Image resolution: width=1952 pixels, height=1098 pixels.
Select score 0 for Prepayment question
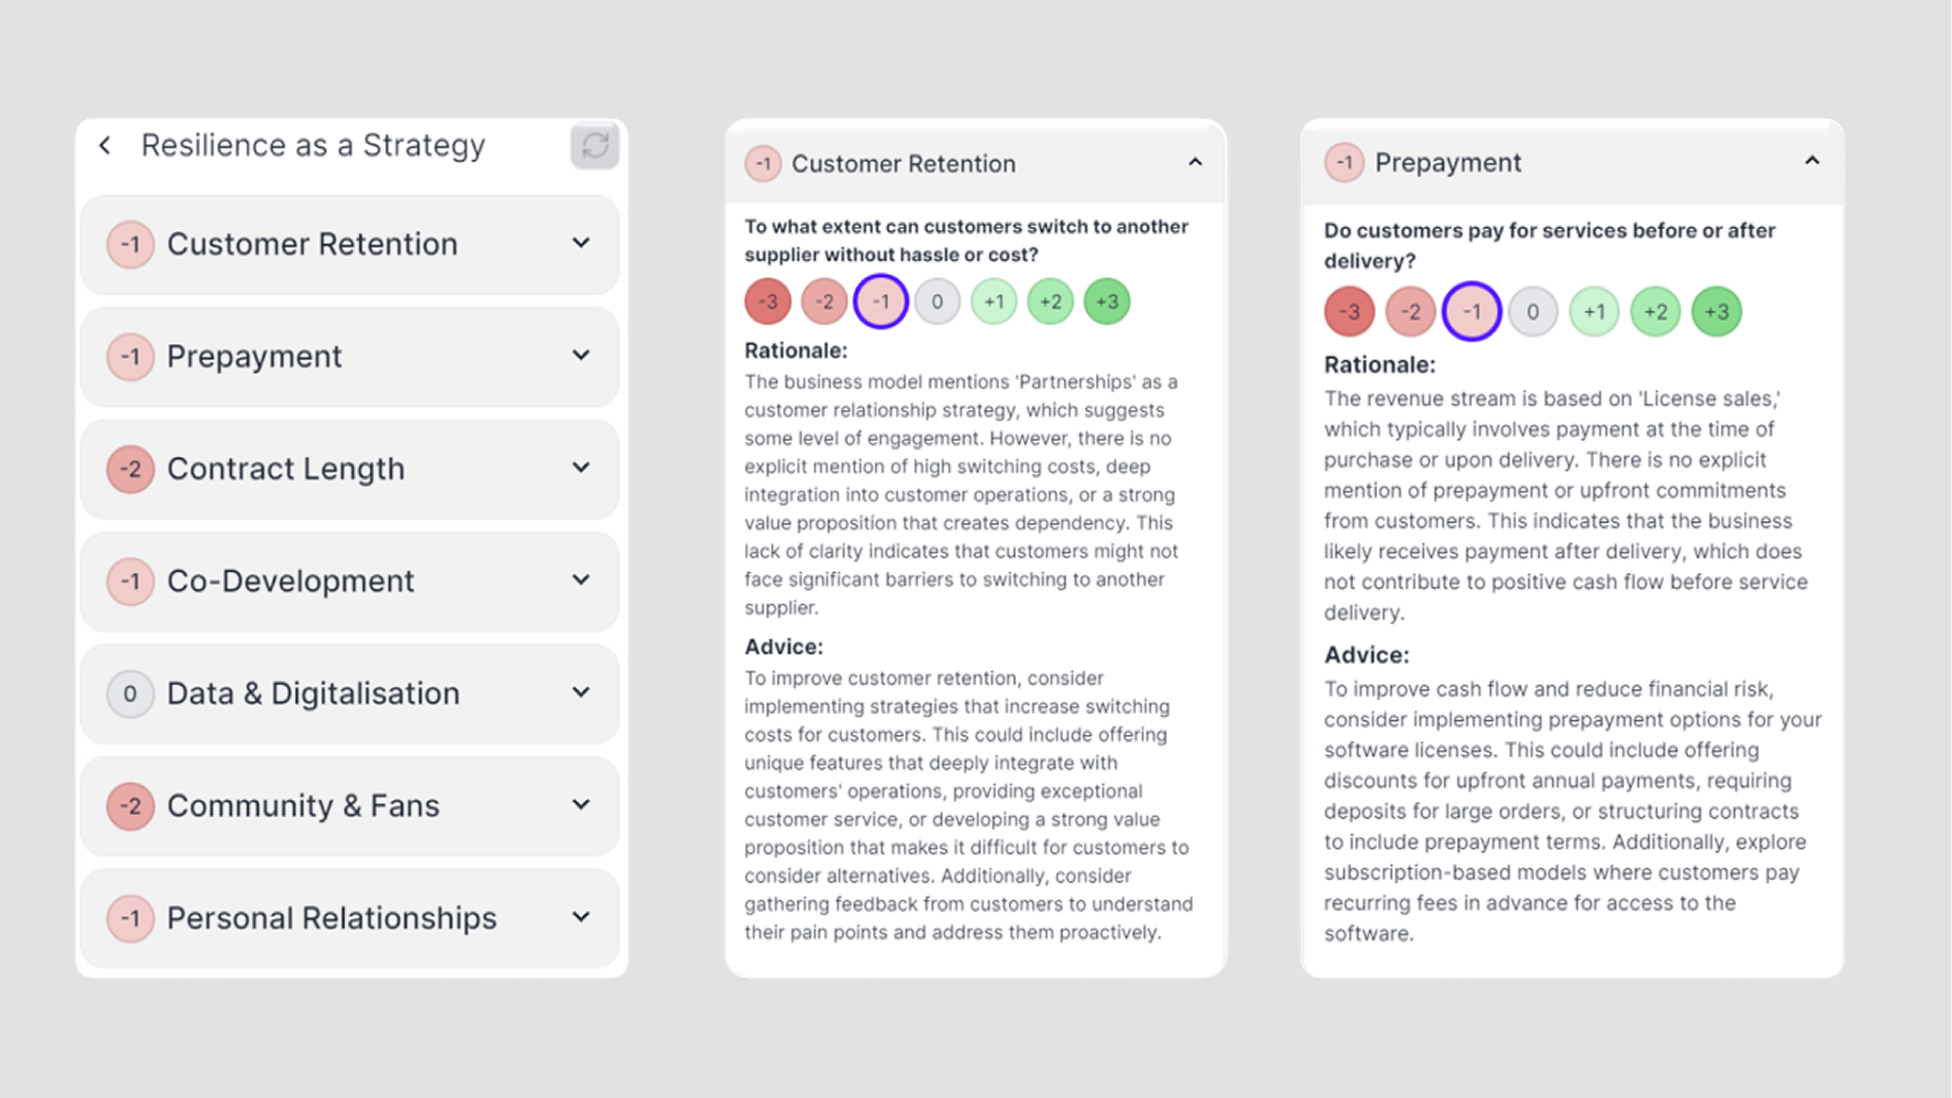[1533, 312]
